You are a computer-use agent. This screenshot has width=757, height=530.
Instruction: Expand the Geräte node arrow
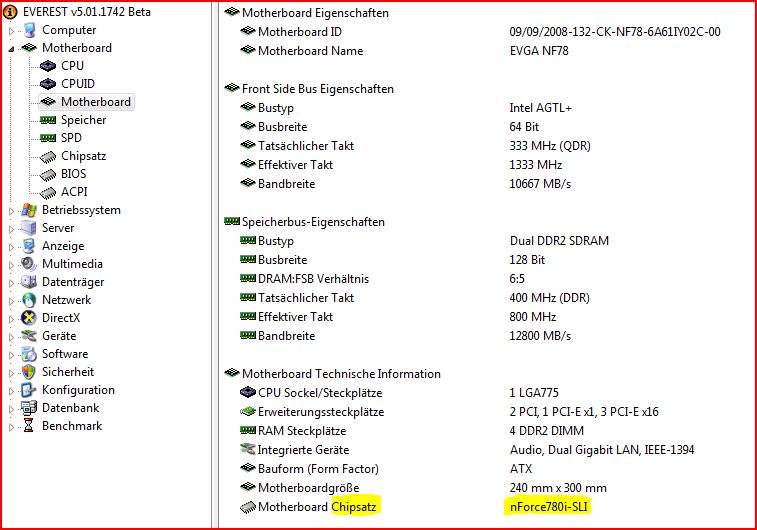12,337
